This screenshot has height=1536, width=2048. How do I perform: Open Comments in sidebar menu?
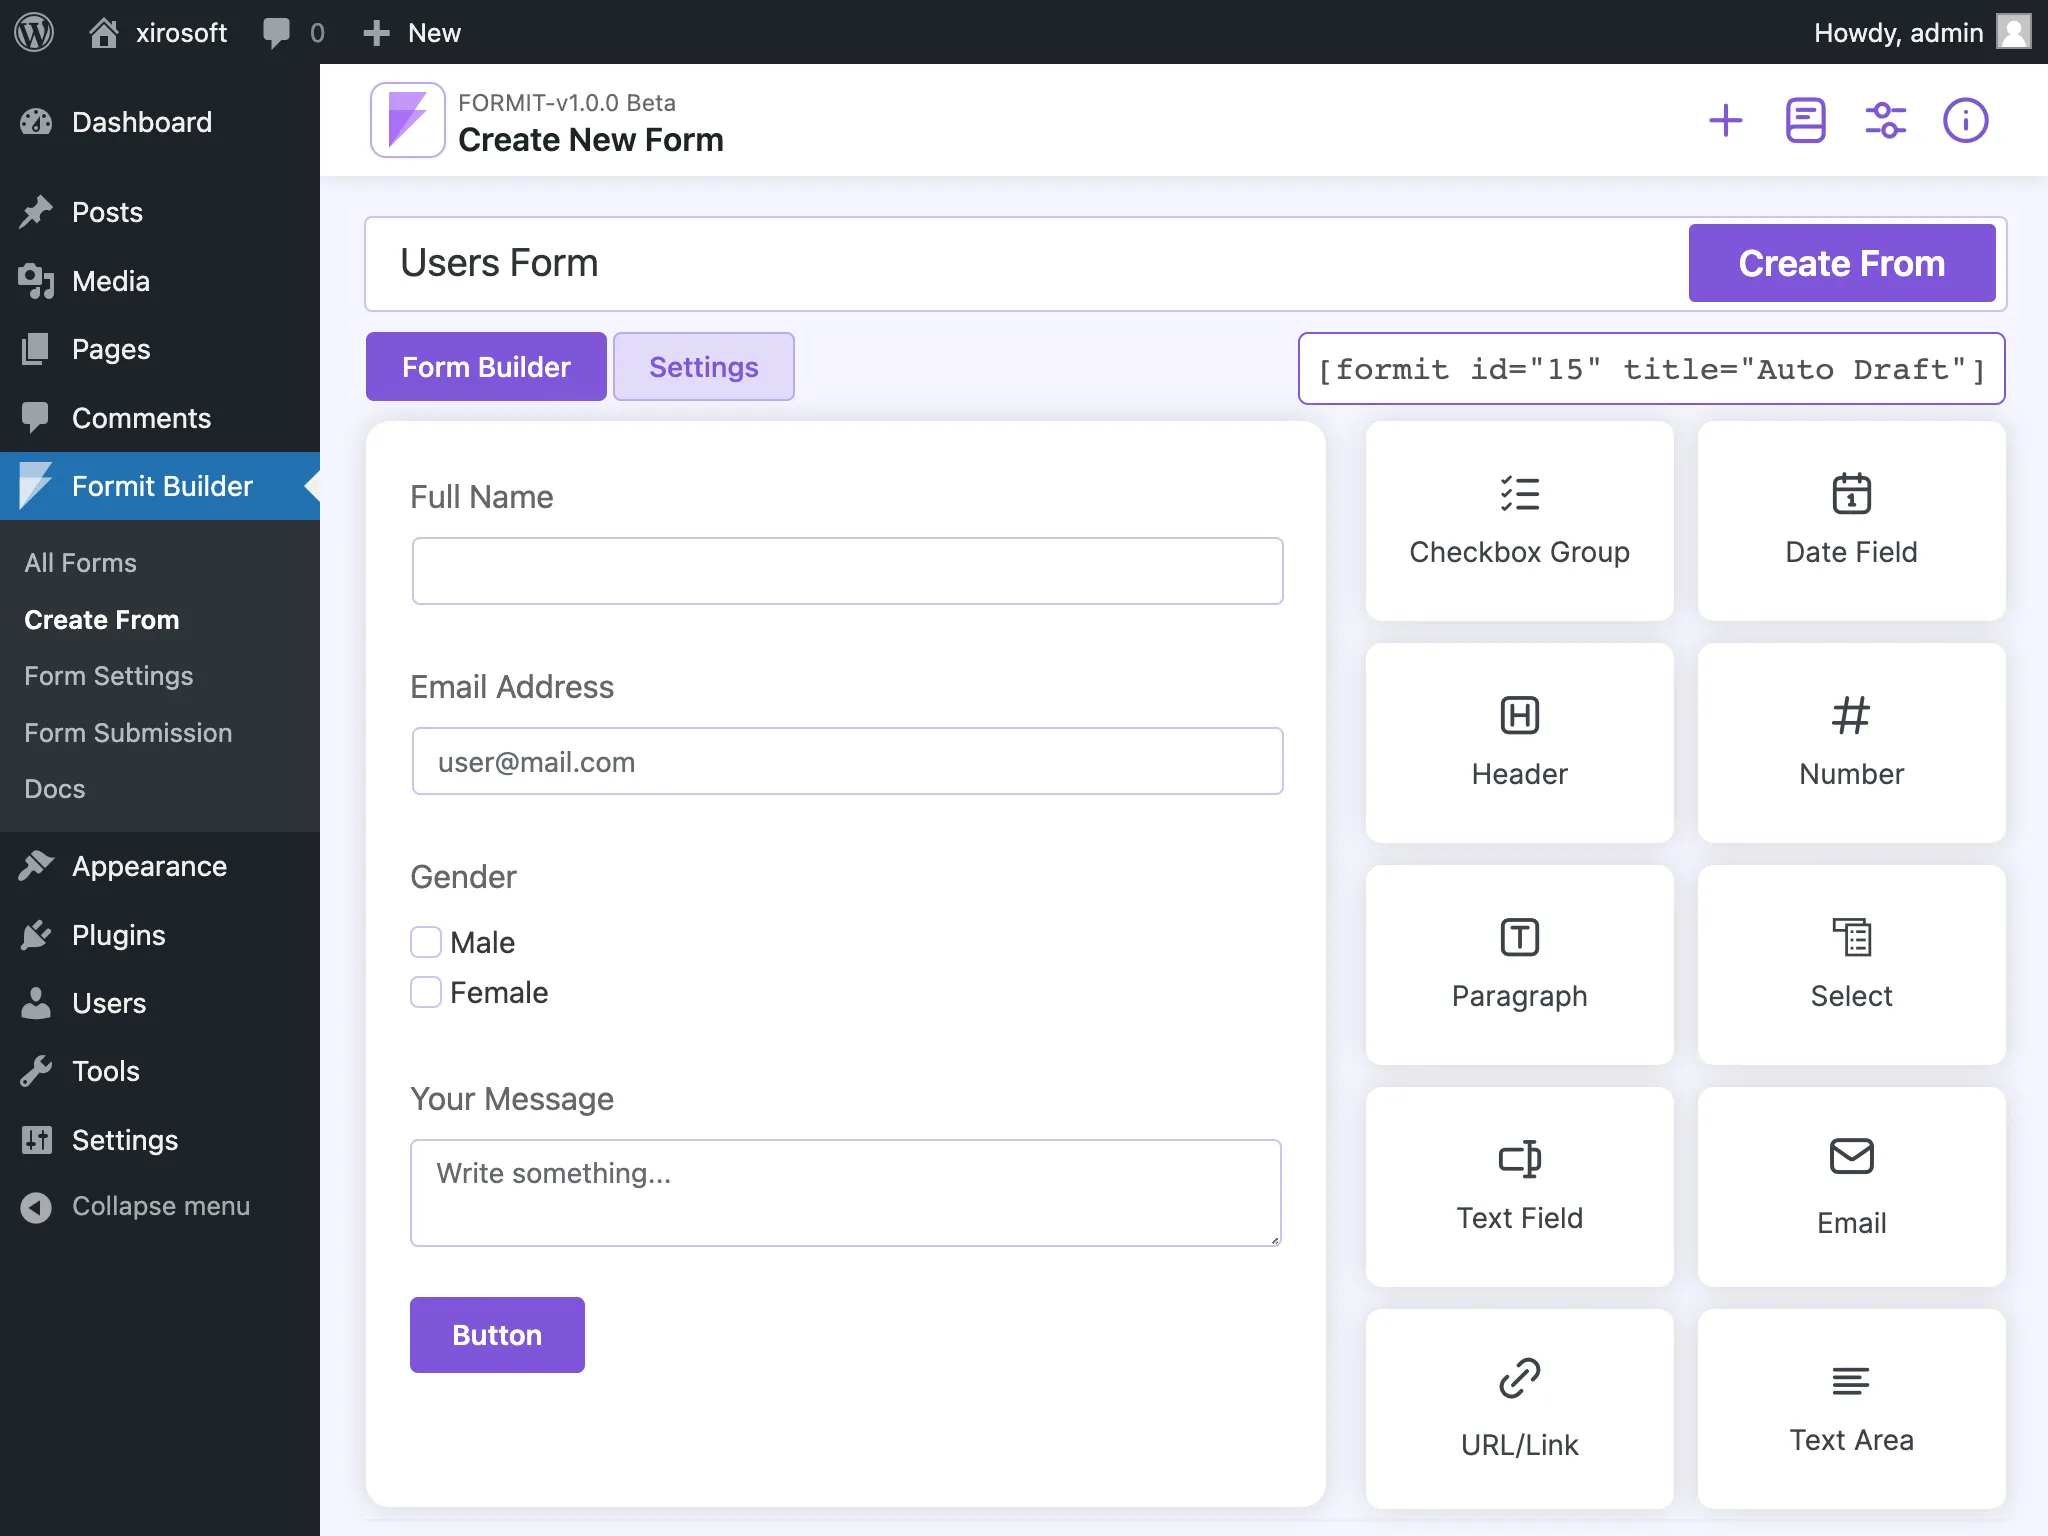coord(160,418)
